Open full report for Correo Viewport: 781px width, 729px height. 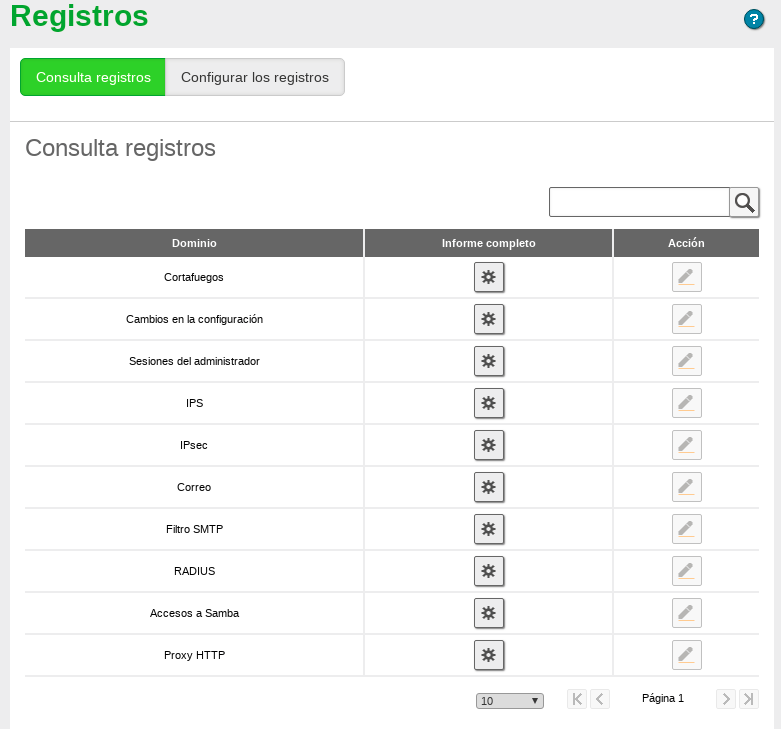489,487
